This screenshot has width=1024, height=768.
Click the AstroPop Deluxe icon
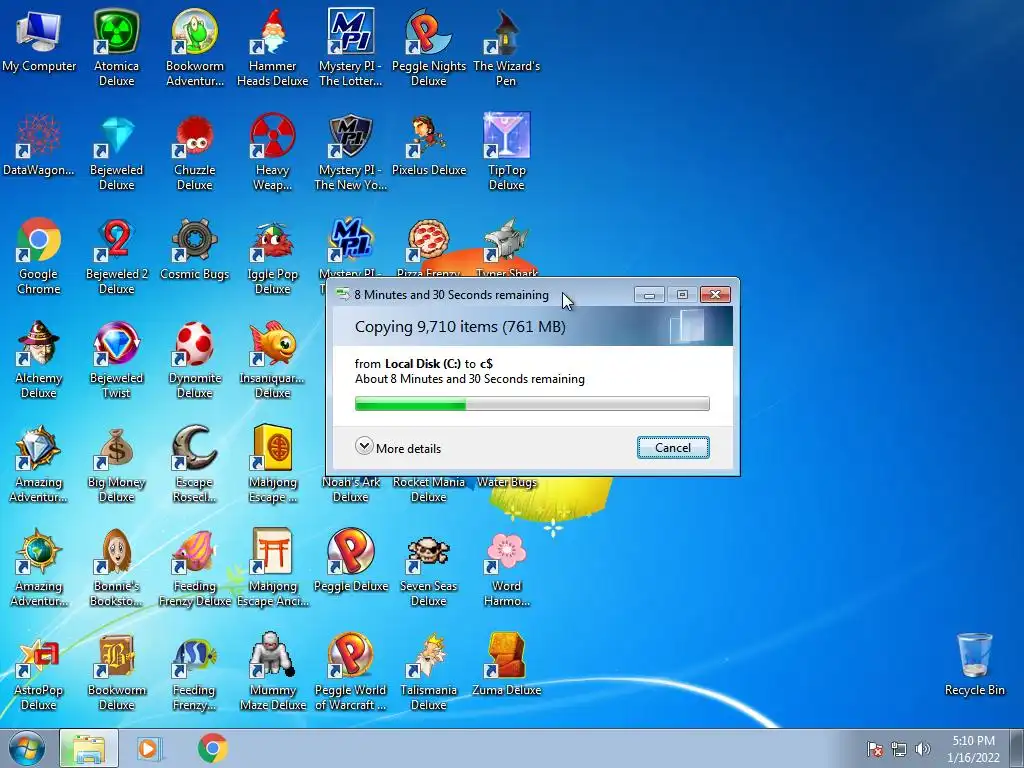pyautogui.click(x=39, y=671)
